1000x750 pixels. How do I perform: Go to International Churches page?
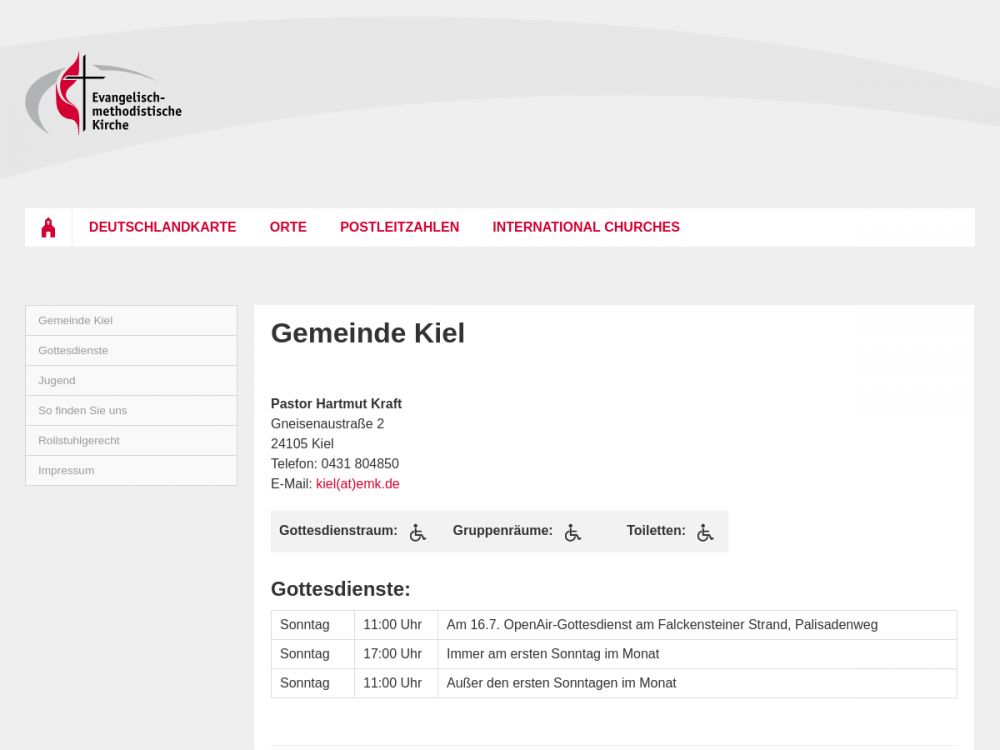585,227
